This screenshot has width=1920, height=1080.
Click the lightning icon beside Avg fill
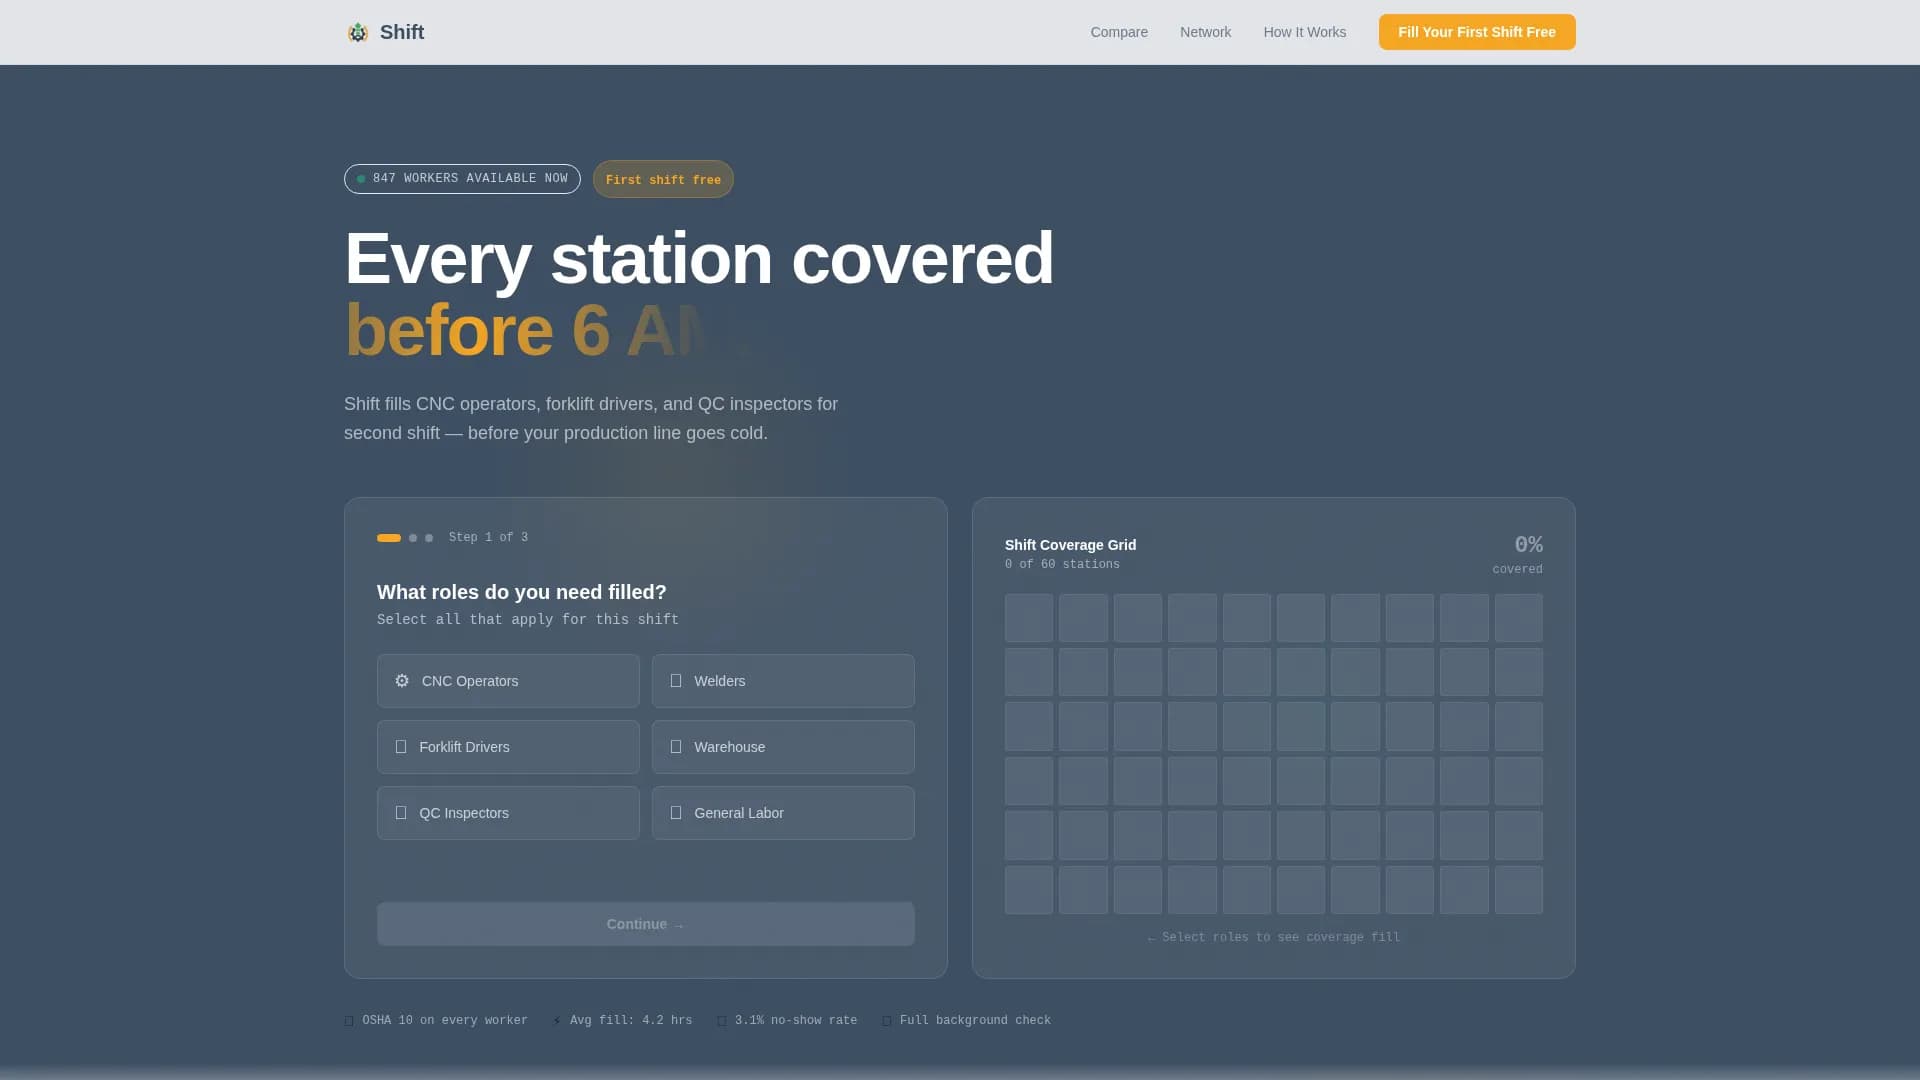point(557,1021)
